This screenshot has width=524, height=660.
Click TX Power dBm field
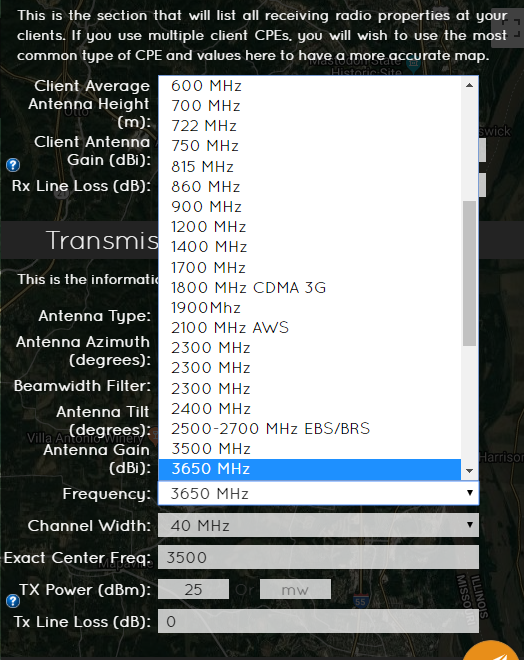(x=194, y=589)
